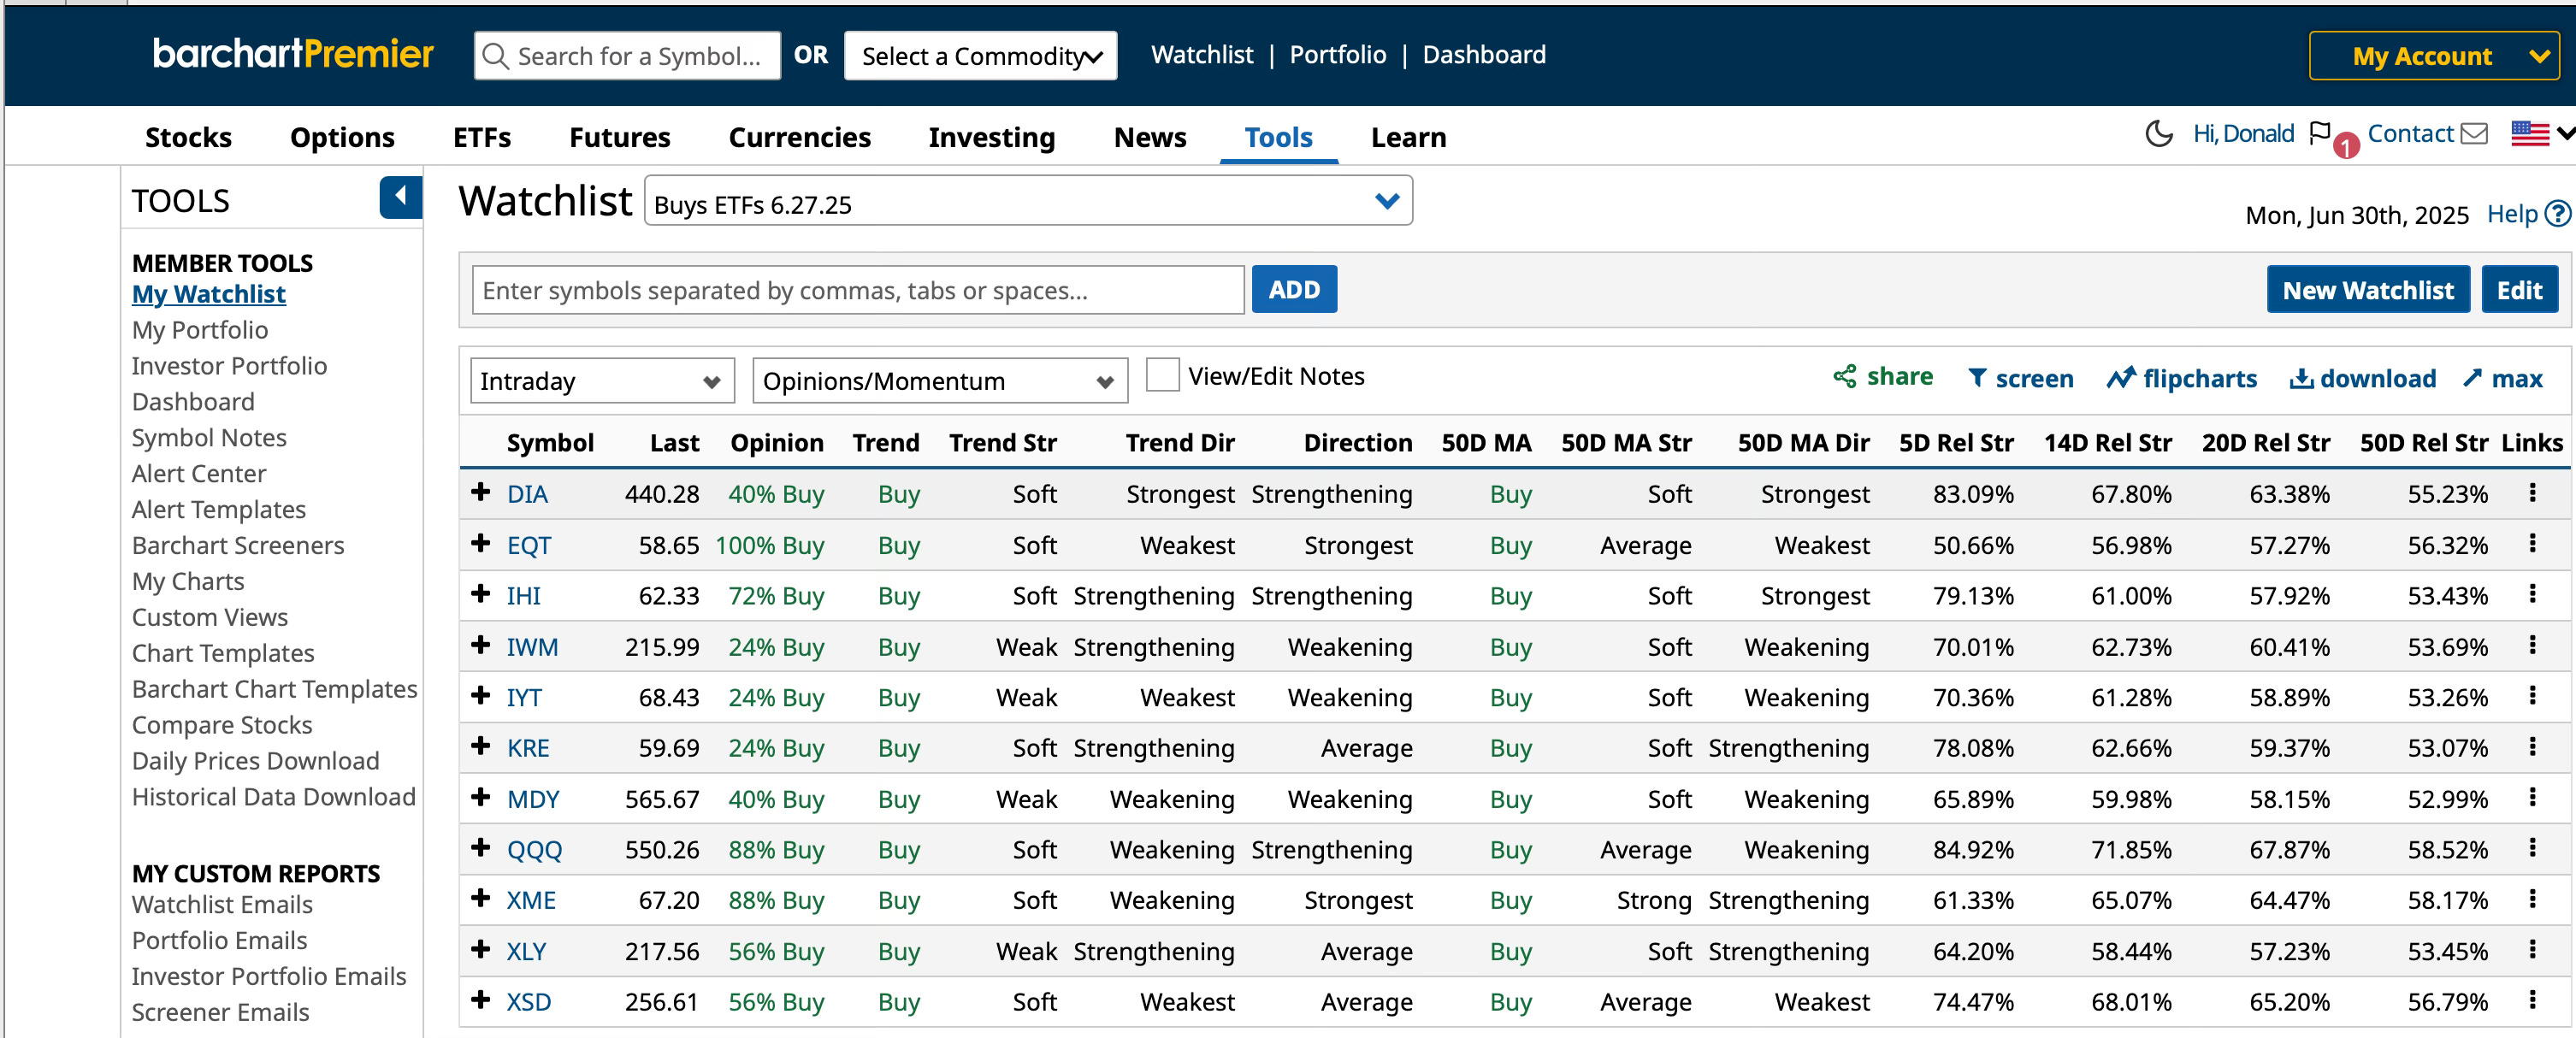Open Historical Data Download link
Image resolution: width=2576 pixels, height=1038 pixels.
(x=274, y=797)
